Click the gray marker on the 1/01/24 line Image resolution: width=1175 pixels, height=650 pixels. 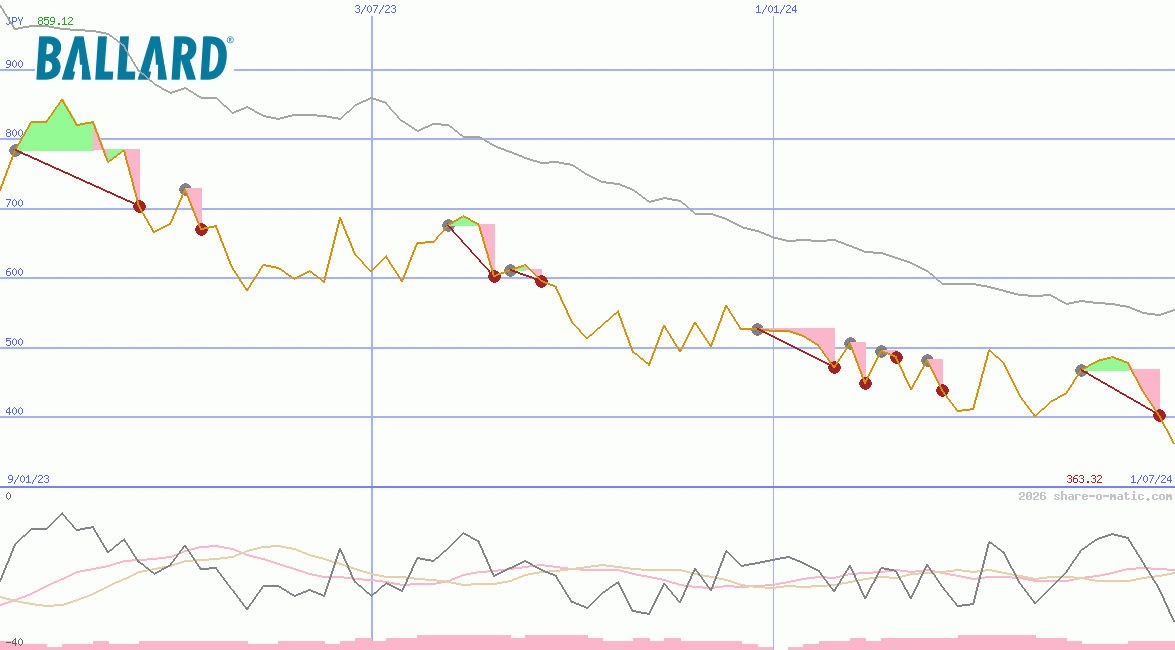[x=757, y=329]
